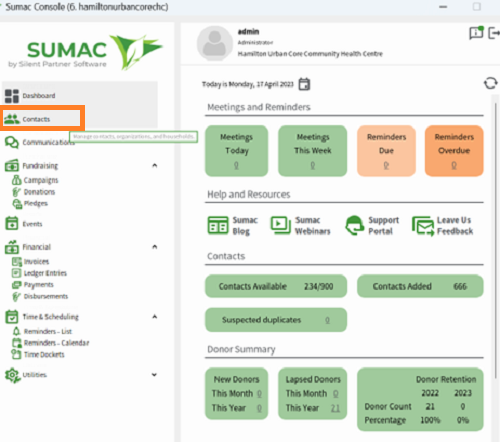Open the Ledger Entries icon
This screenshot has width=500, height=442.
pyautogui.click(x=16, y=273)
